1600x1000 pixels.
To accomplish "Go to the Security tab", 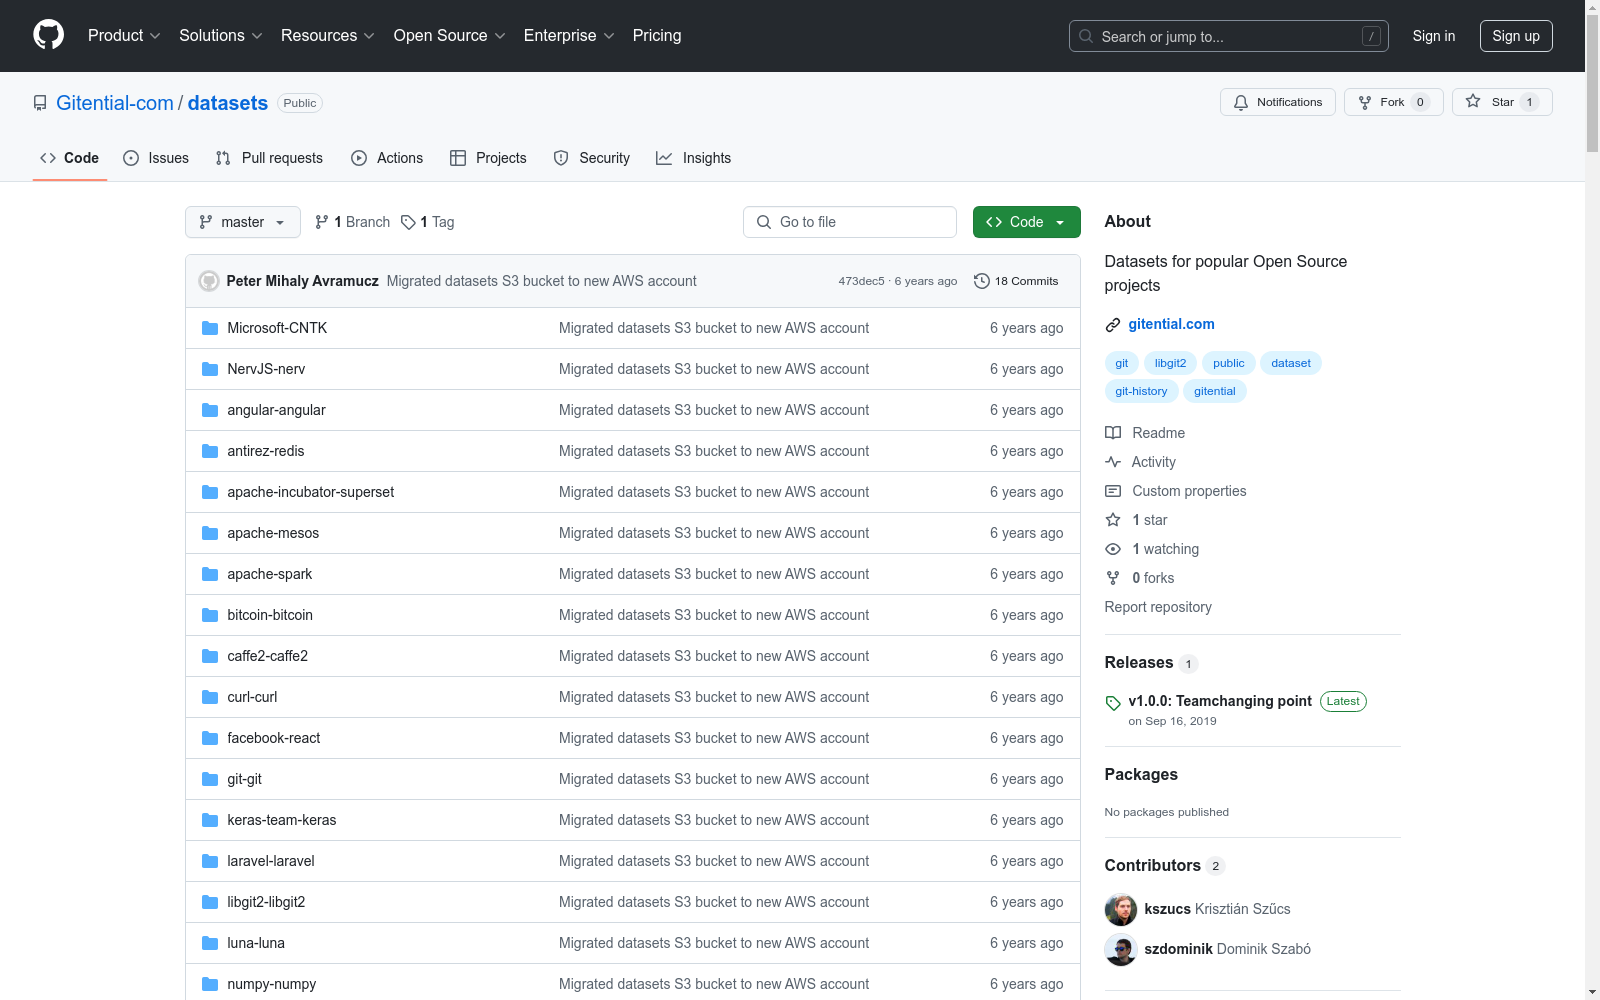I will click(x=592, y=158).
